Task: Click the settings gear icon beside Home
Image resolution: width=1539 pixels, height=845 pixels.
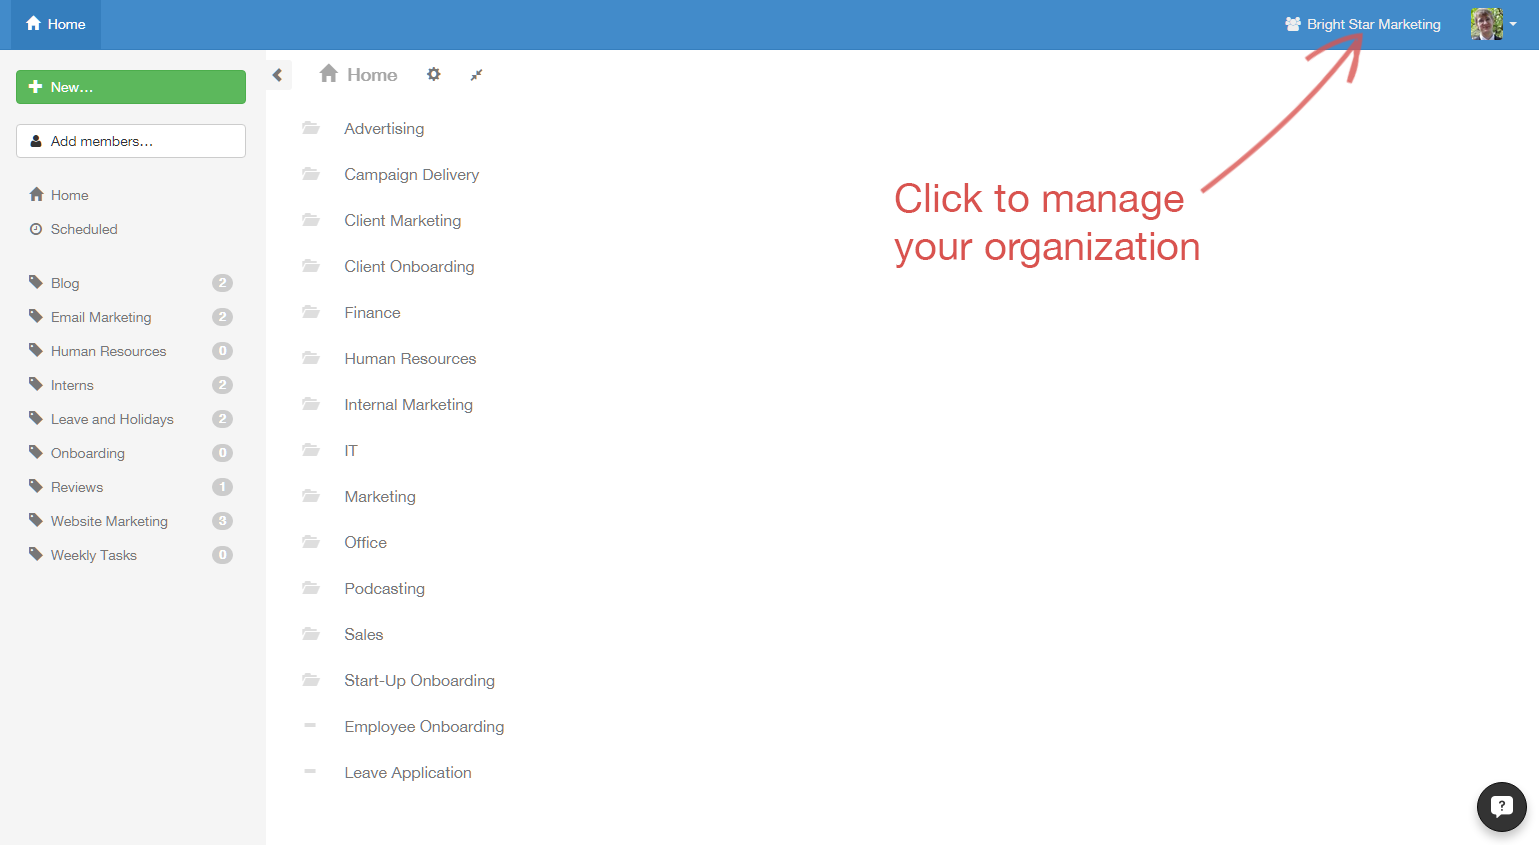Action: pyautogui.click(x=433, y=74)
